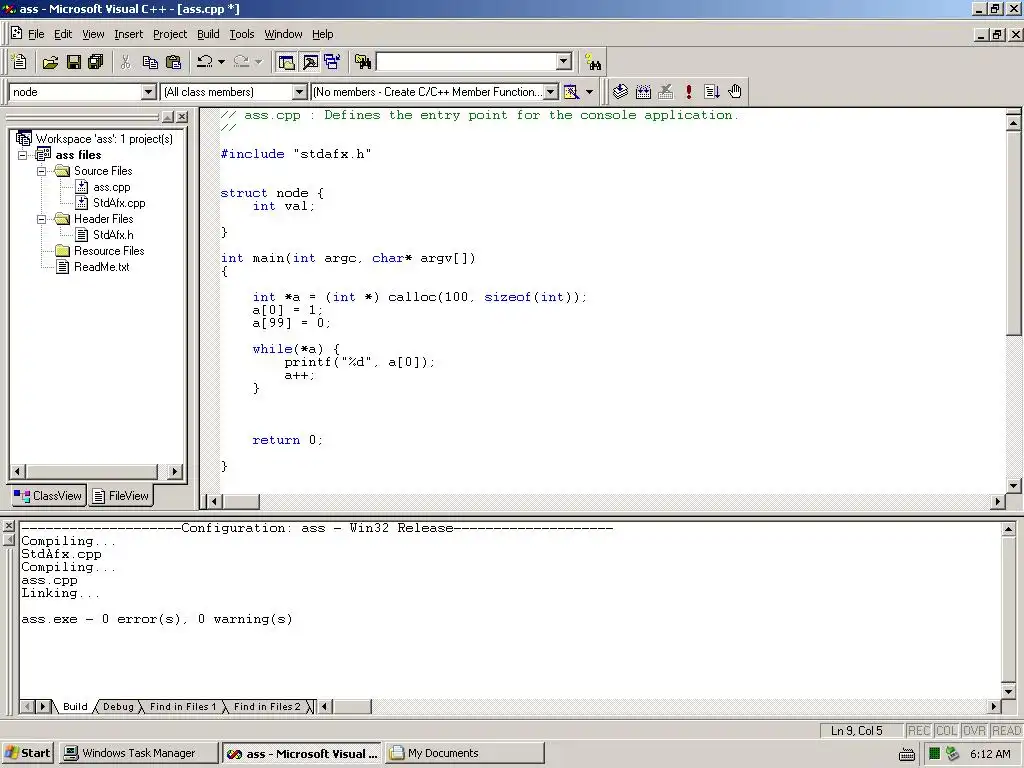This screenshot has width=1024, height=768.
Task: Open the View menu
Action: [93, 34]
